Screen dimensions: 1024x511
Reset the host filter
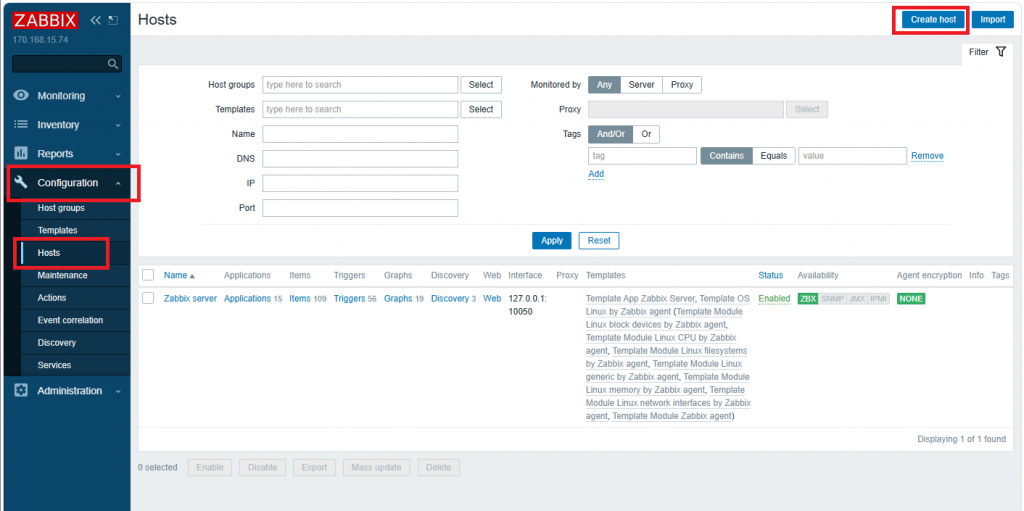[x=599, y=240]
